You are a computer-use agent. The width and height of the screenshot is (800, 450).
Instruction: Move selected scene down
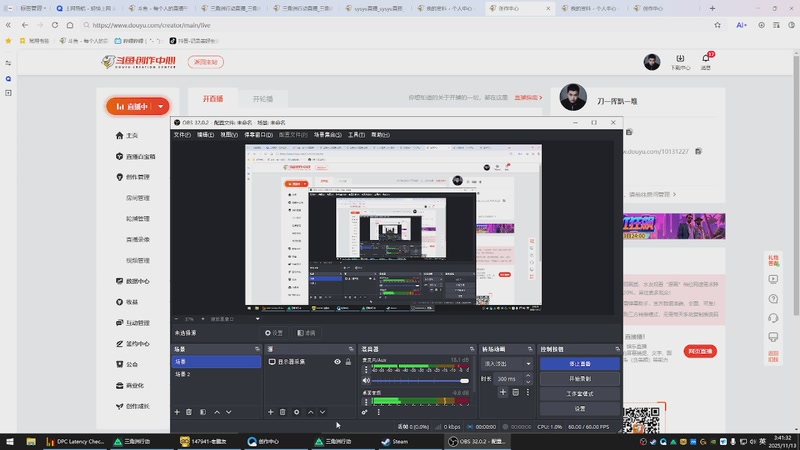click(229, 412)
